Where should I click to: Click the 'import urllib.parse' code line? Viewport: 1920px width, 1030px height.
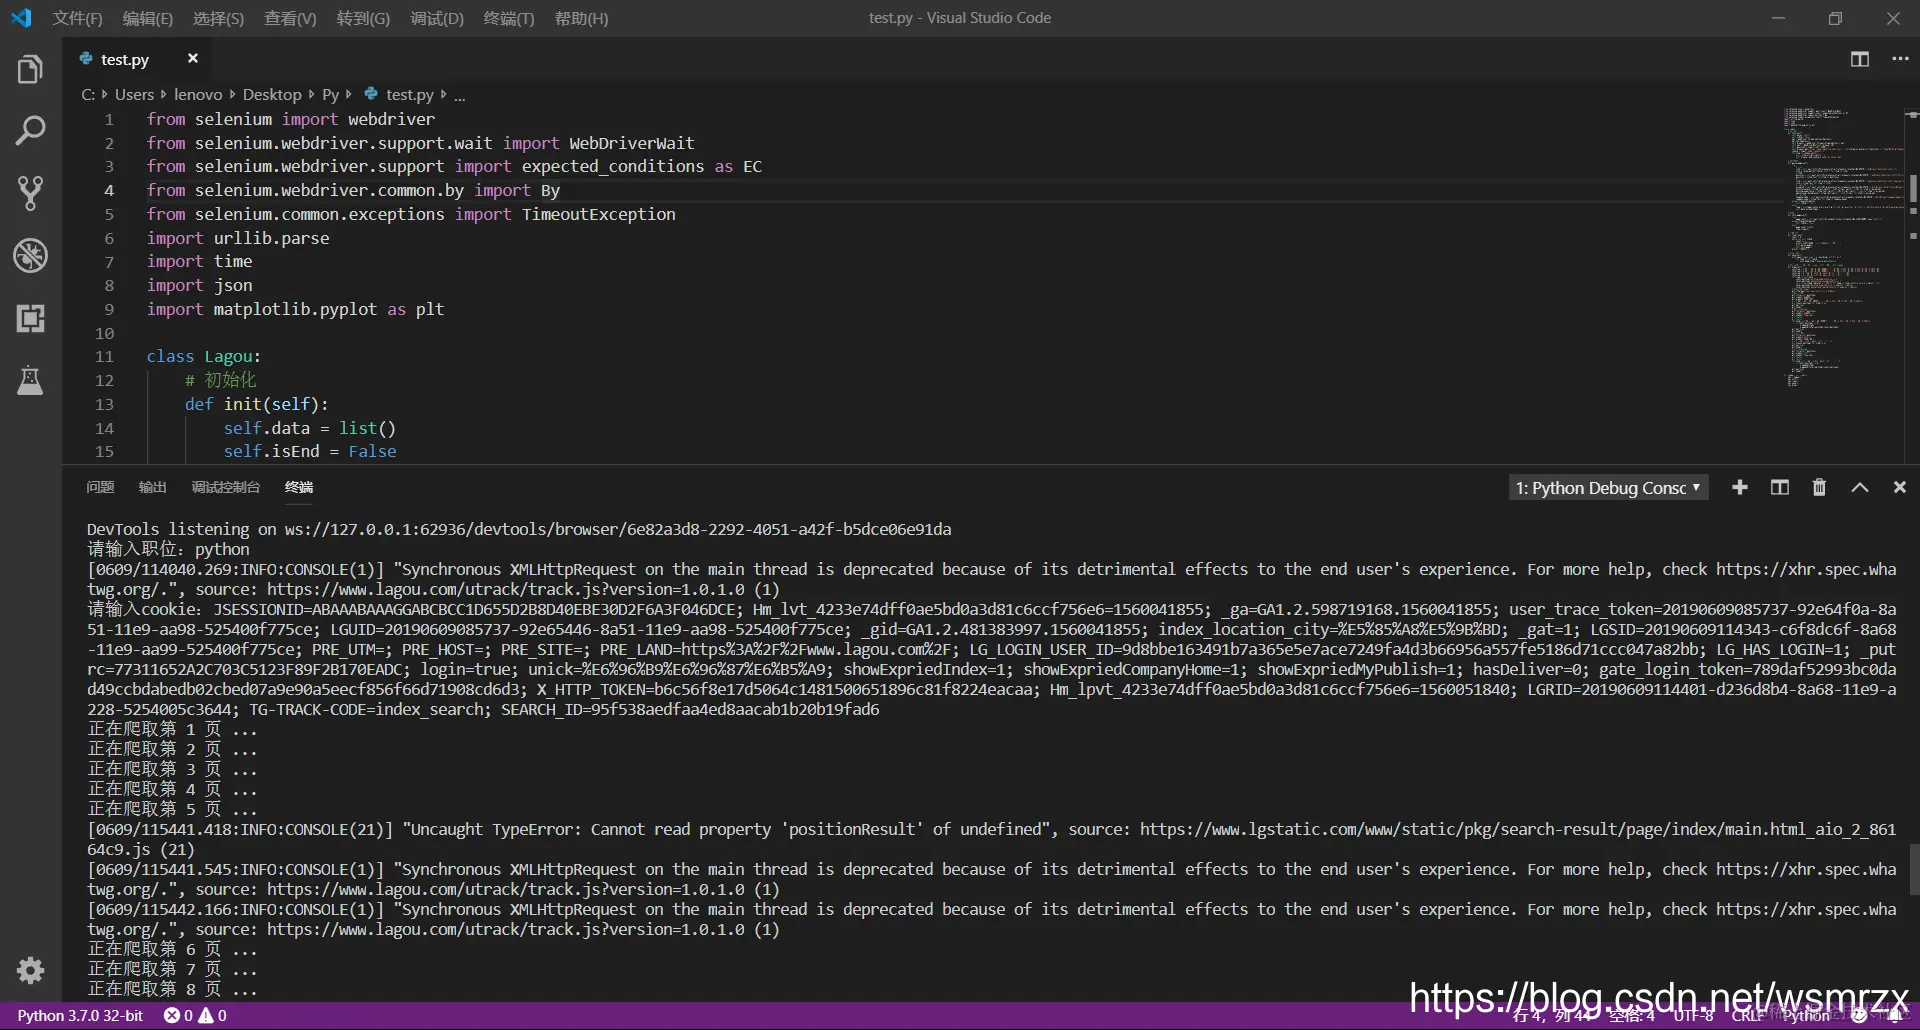238,238
